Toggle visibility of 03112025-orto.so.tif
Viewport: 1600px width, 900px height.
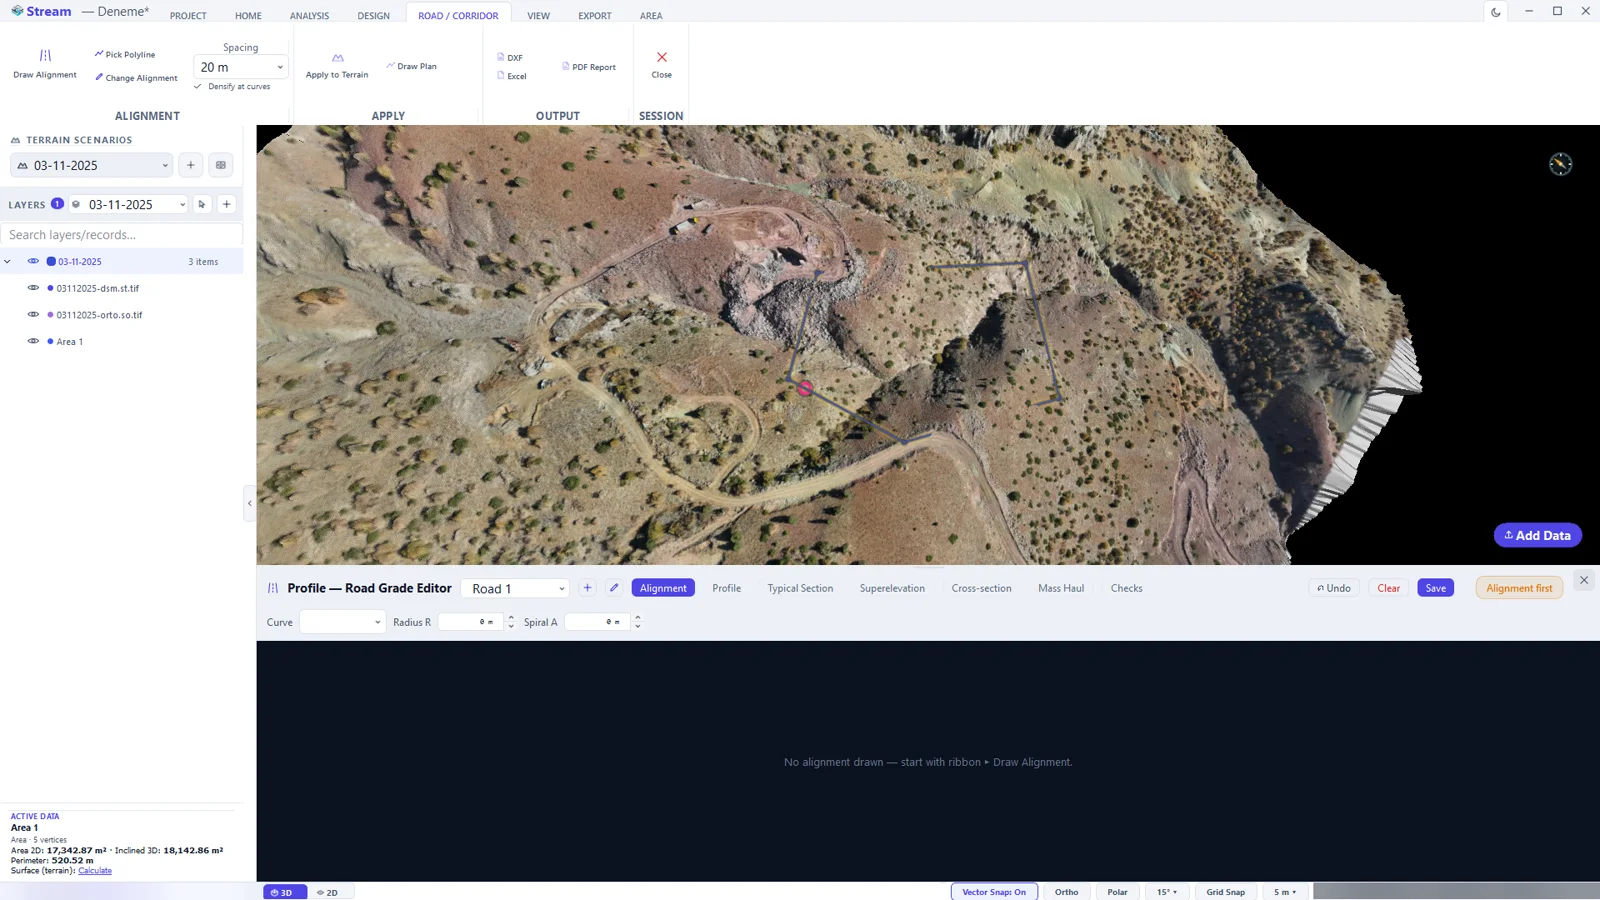(33, 314)
